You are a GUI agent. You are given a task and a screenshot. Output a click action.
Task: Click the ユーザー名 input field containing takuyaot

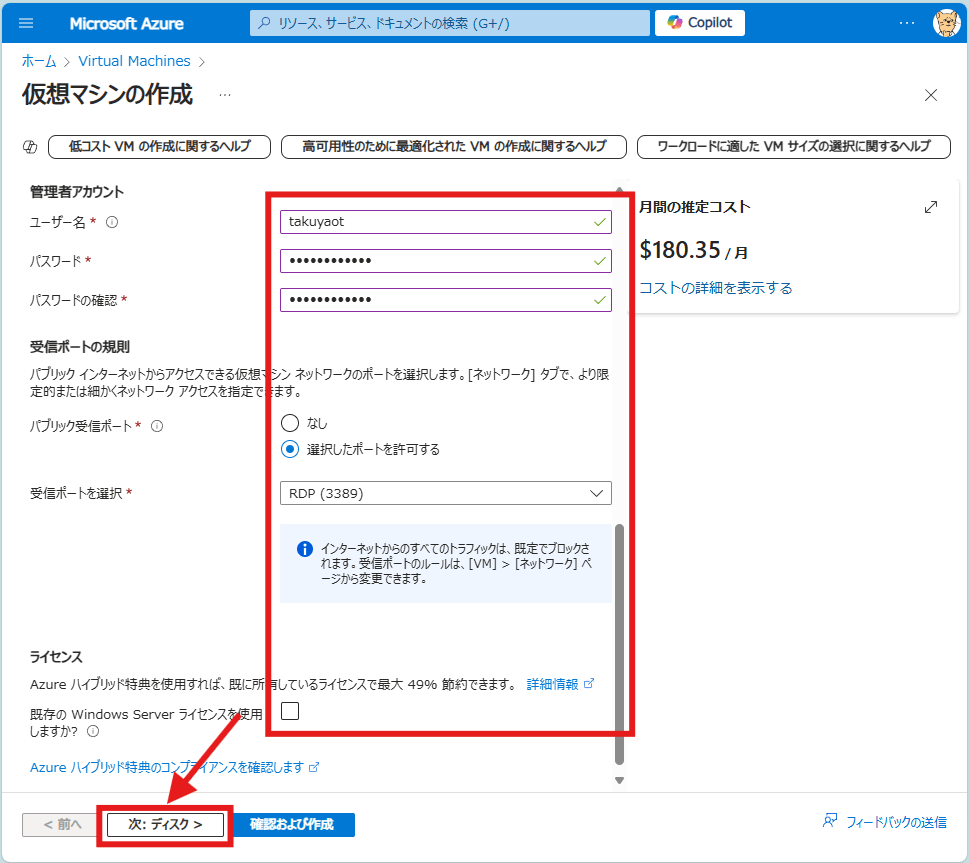[x=445, y=222]
